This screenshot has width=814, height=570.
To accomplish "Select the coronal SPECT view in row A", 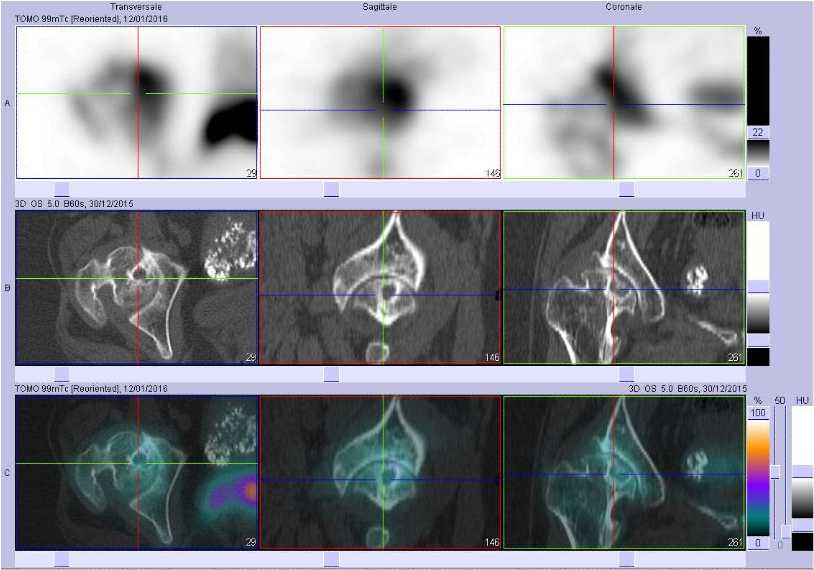I will pos(624,102).
